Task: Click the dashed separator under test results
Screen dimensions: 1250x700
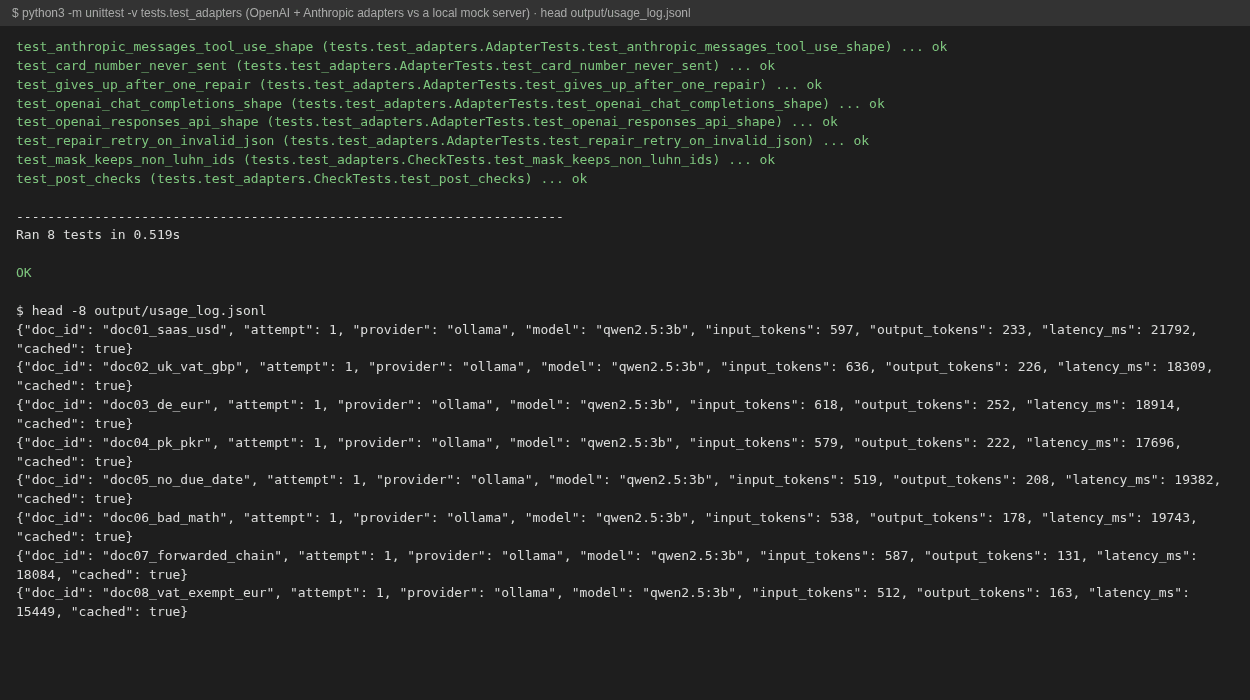Action: point(290,217)
